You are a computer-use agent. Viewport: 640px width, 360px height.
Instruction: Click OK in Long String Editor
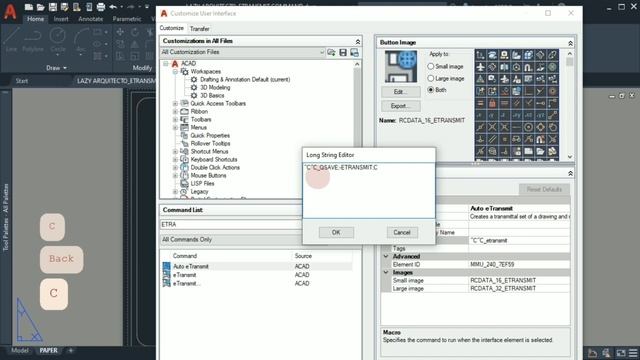click(x=336, y=232)
